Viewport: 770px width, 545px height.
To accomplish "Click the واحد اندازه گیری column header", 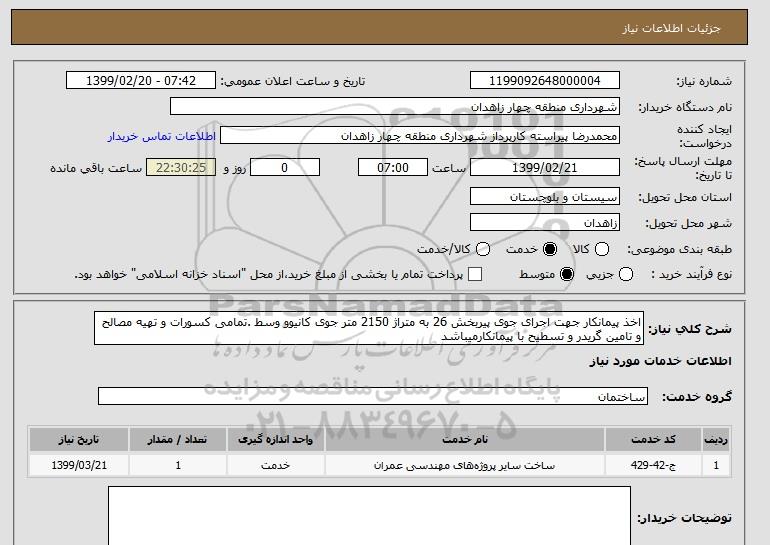I will (x=275, y=439).
